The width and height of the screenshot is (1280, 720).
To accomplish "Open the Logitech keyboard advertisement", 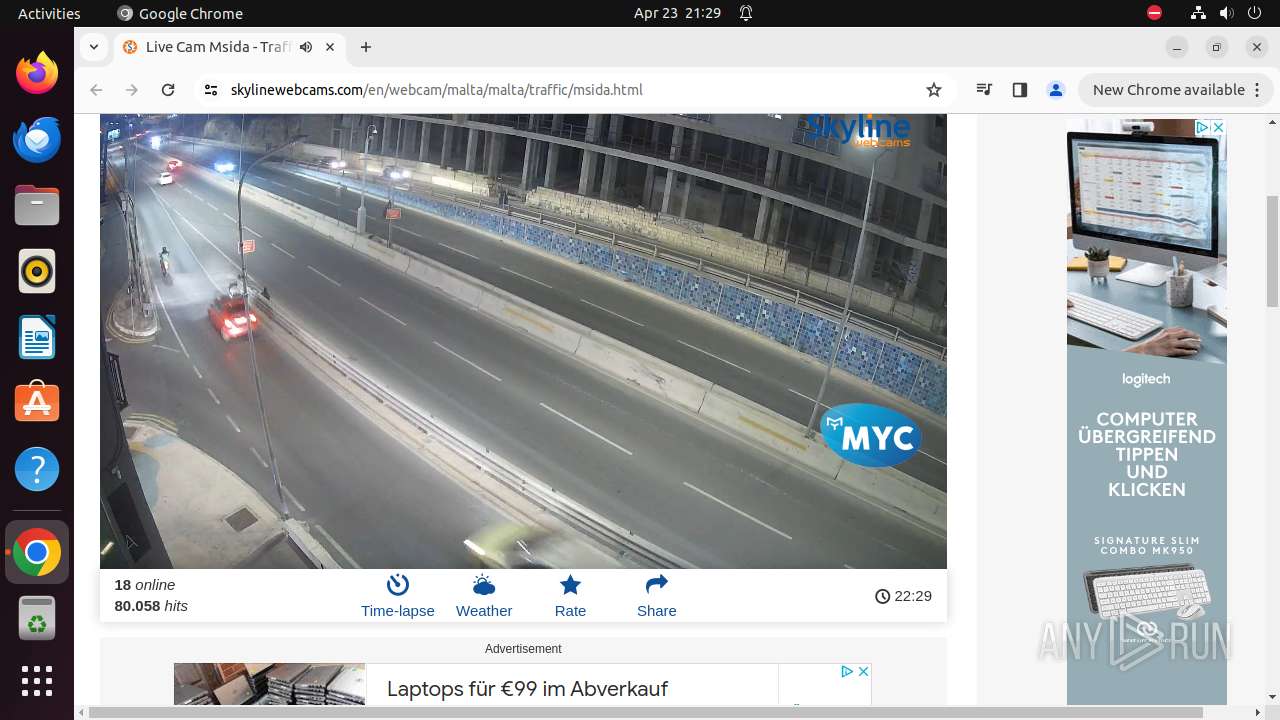I will pyautogui.click(x=1146, y=412).
